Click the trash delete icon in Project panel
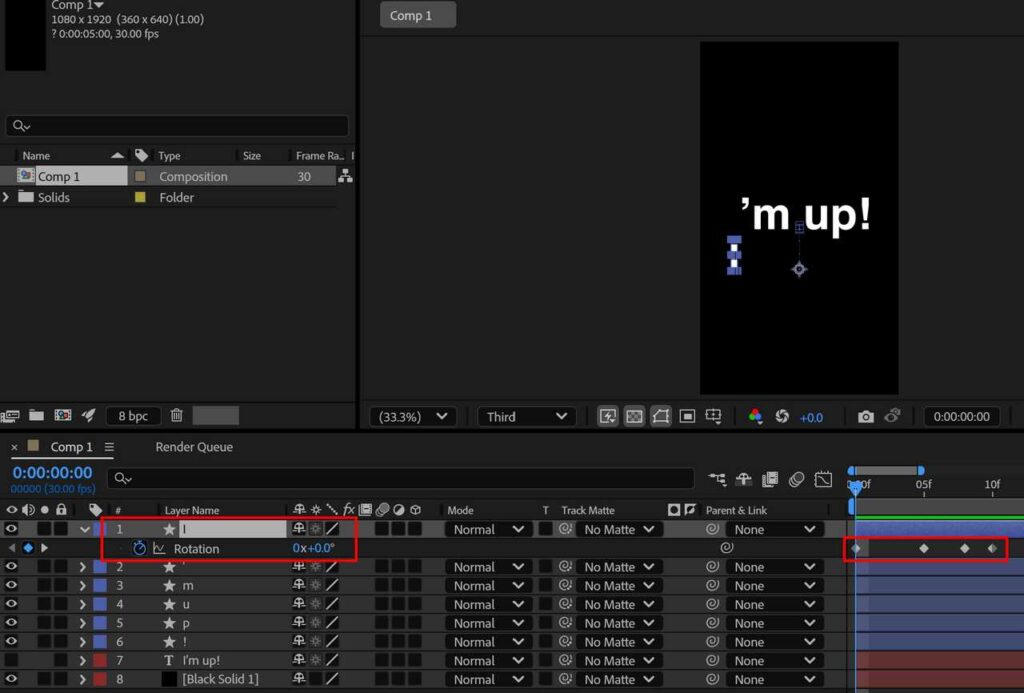This screenshot has height=693, width=1024. (176, 415)
